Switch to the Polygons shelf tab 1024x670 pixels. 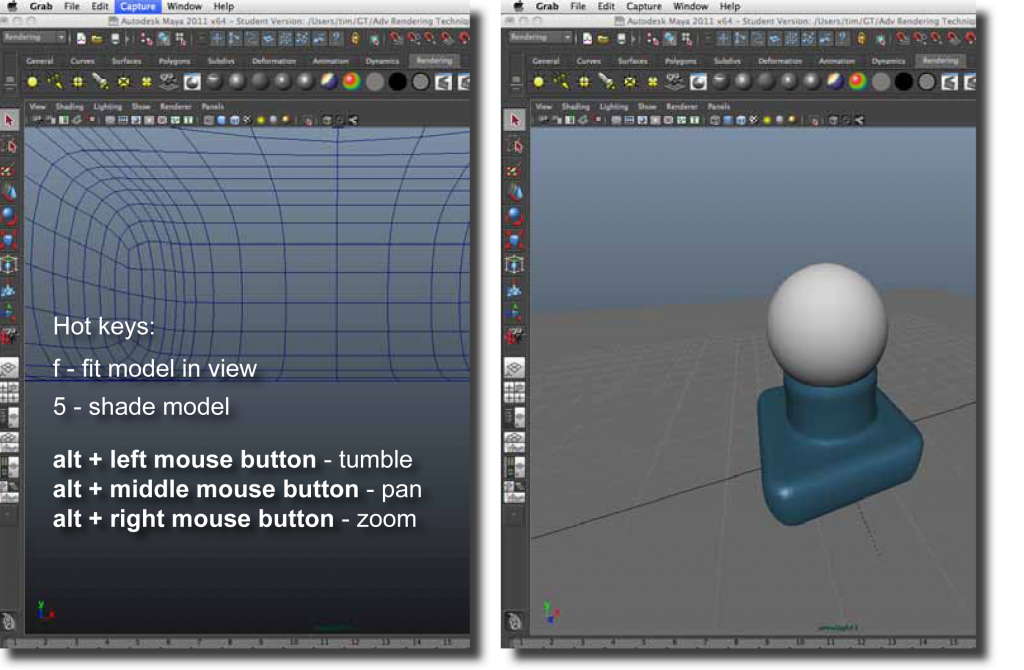point(174,60)
